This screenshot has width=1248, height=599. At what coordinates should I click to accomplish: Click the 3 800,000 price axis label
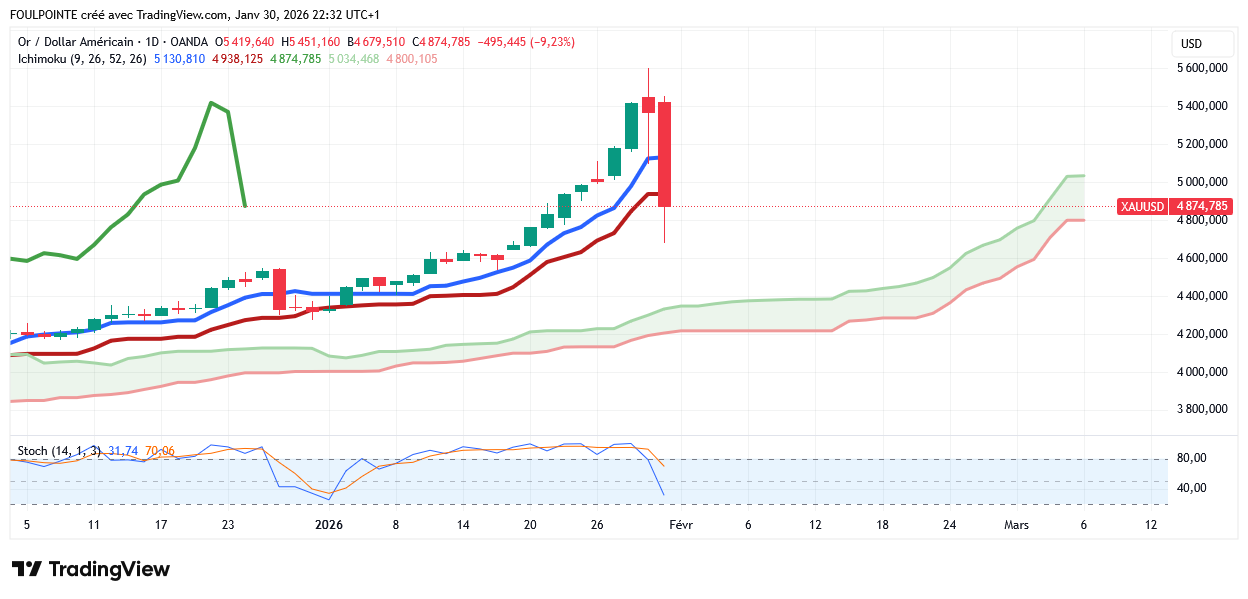point(1200,409)
